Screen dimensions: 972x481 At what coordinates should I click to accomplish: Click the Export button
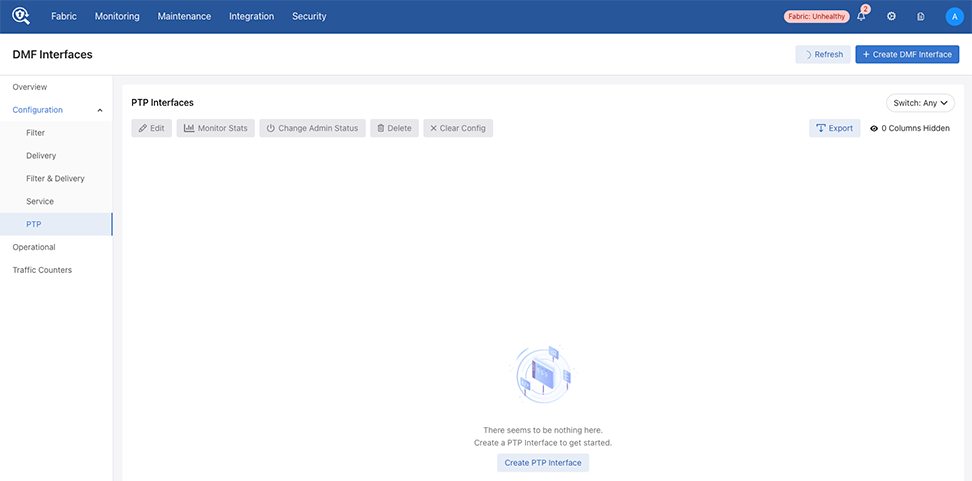point(834,128)
